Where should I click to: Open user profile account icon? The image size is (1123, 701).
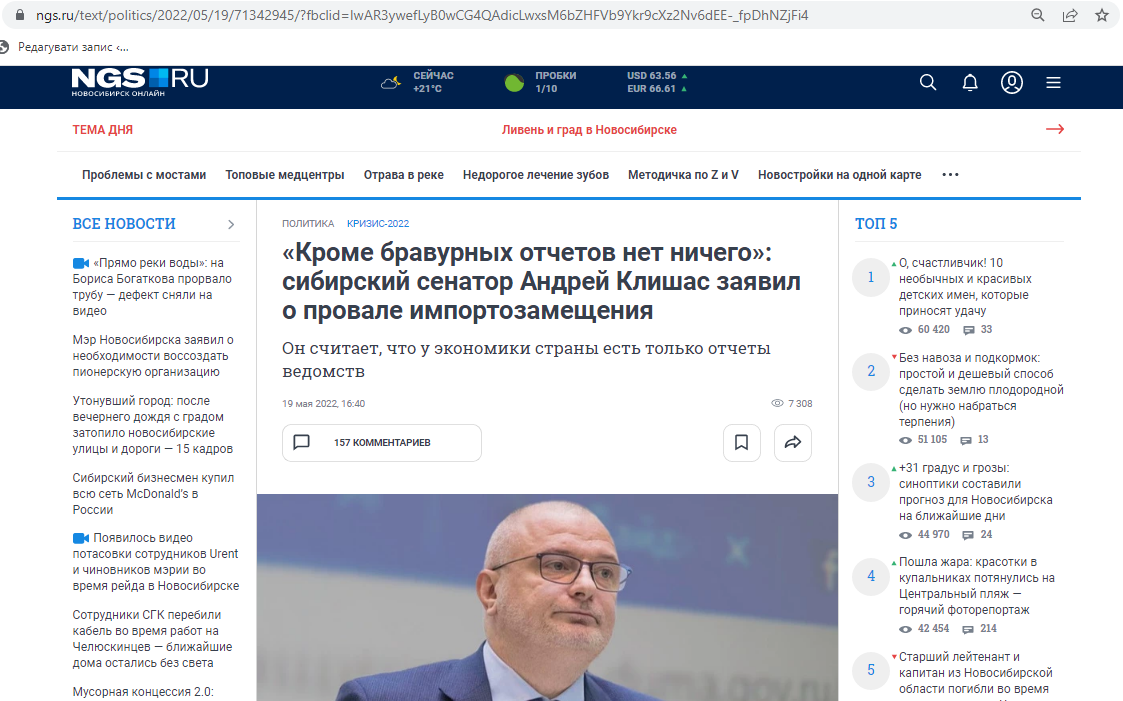[1012, 83]
